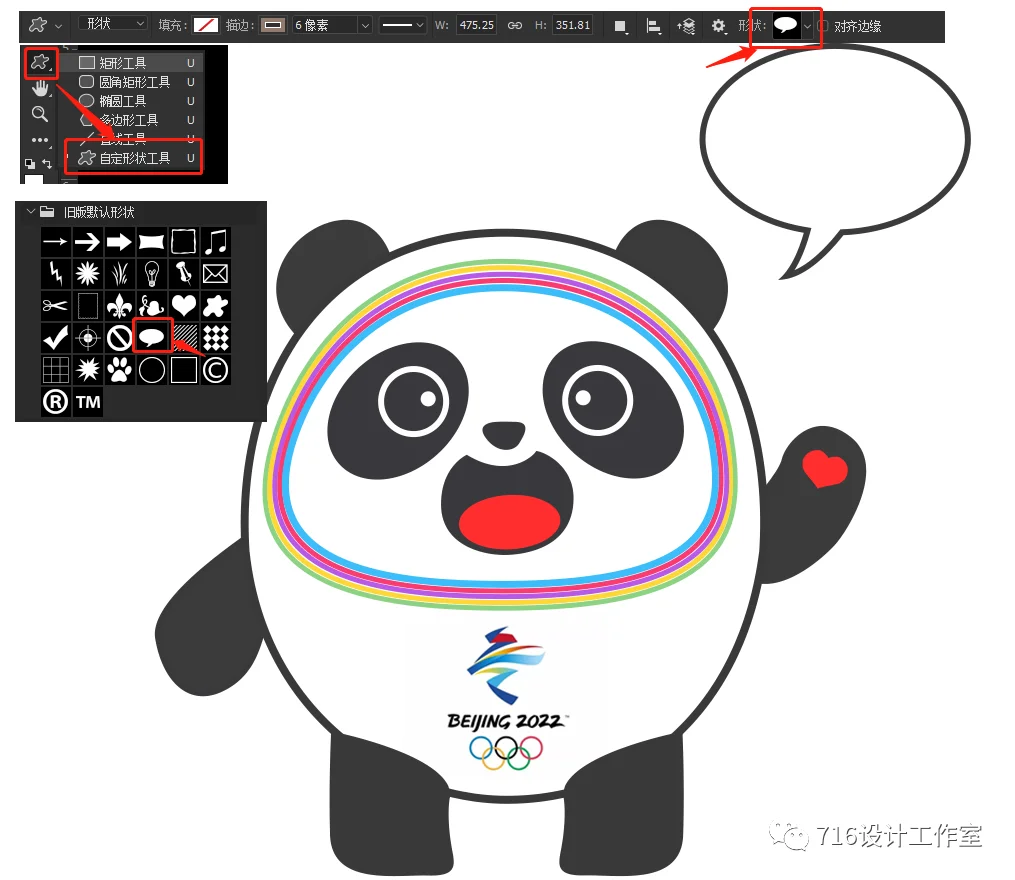Click the 填充 fill color swatch
1015x880 pixels.
[206, 25]
